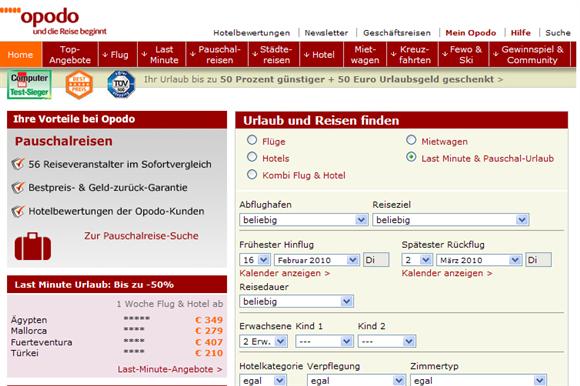
Task: Open the März 2010 month dropdown
Action: [x=479, y=260]
